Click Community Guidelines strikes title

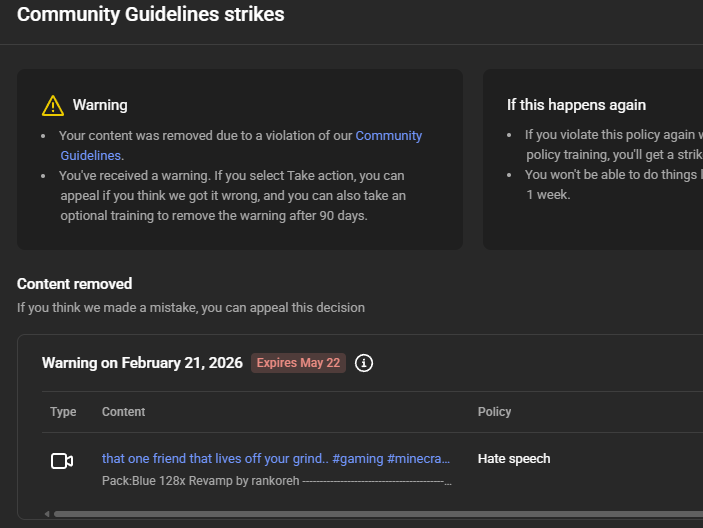[151, 14]
